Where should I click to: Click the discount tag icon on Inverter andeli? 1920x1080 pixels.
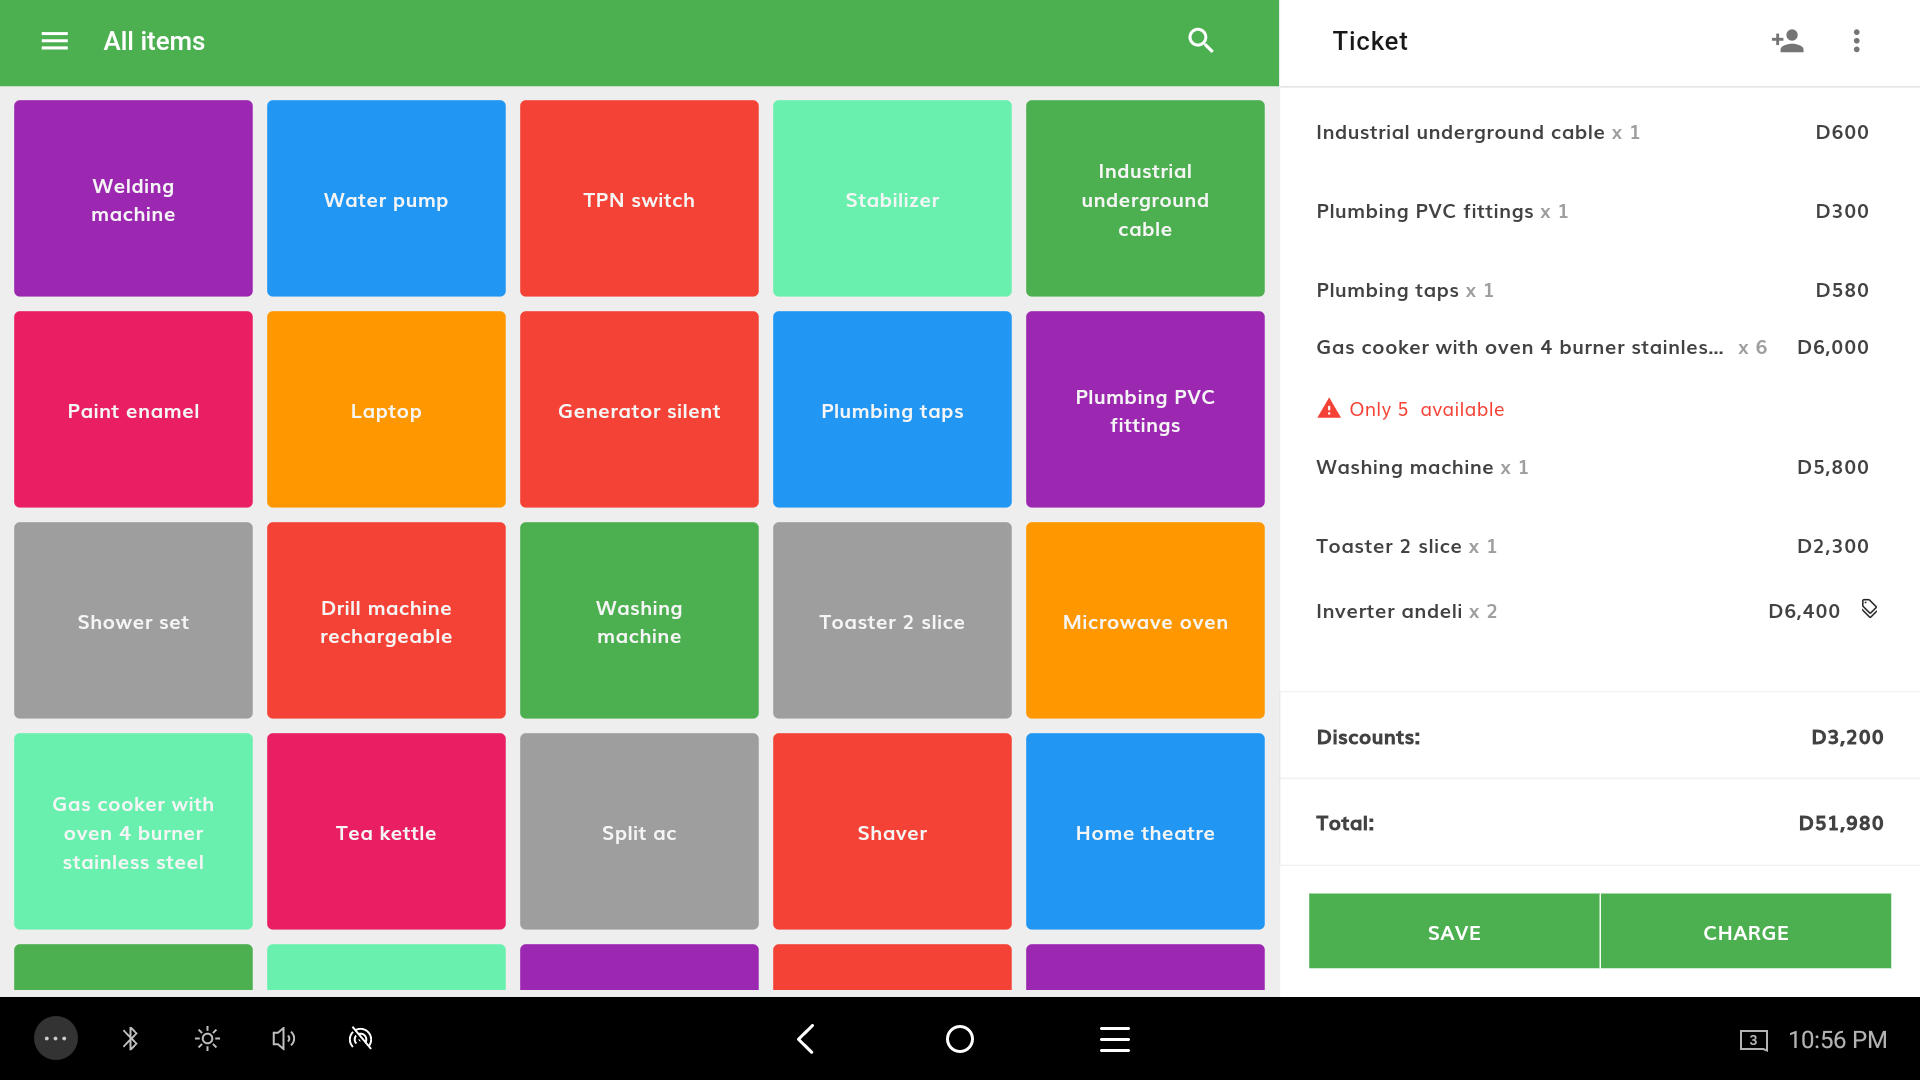(x=1871, y=609)
